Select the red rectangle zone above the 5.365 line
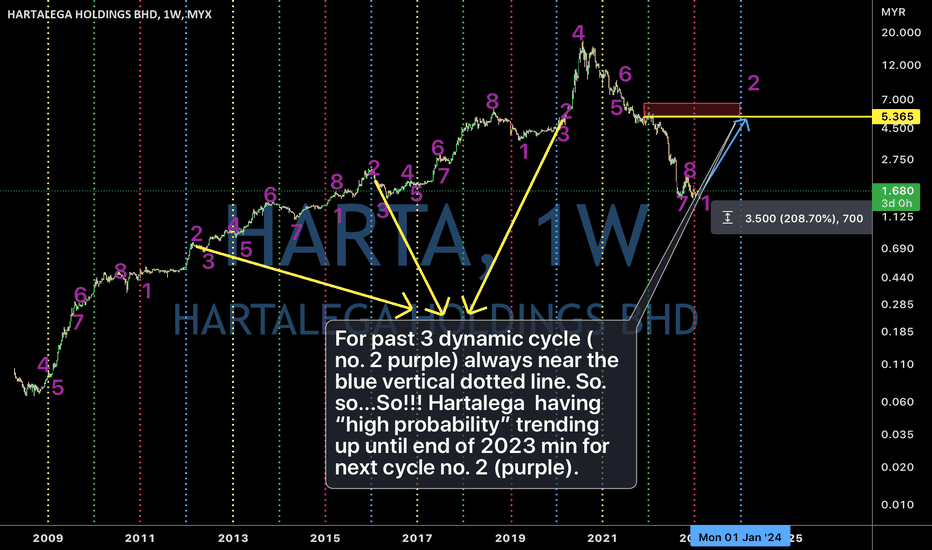Viewport: 932px width, 550px height. [x=692, y=109]
